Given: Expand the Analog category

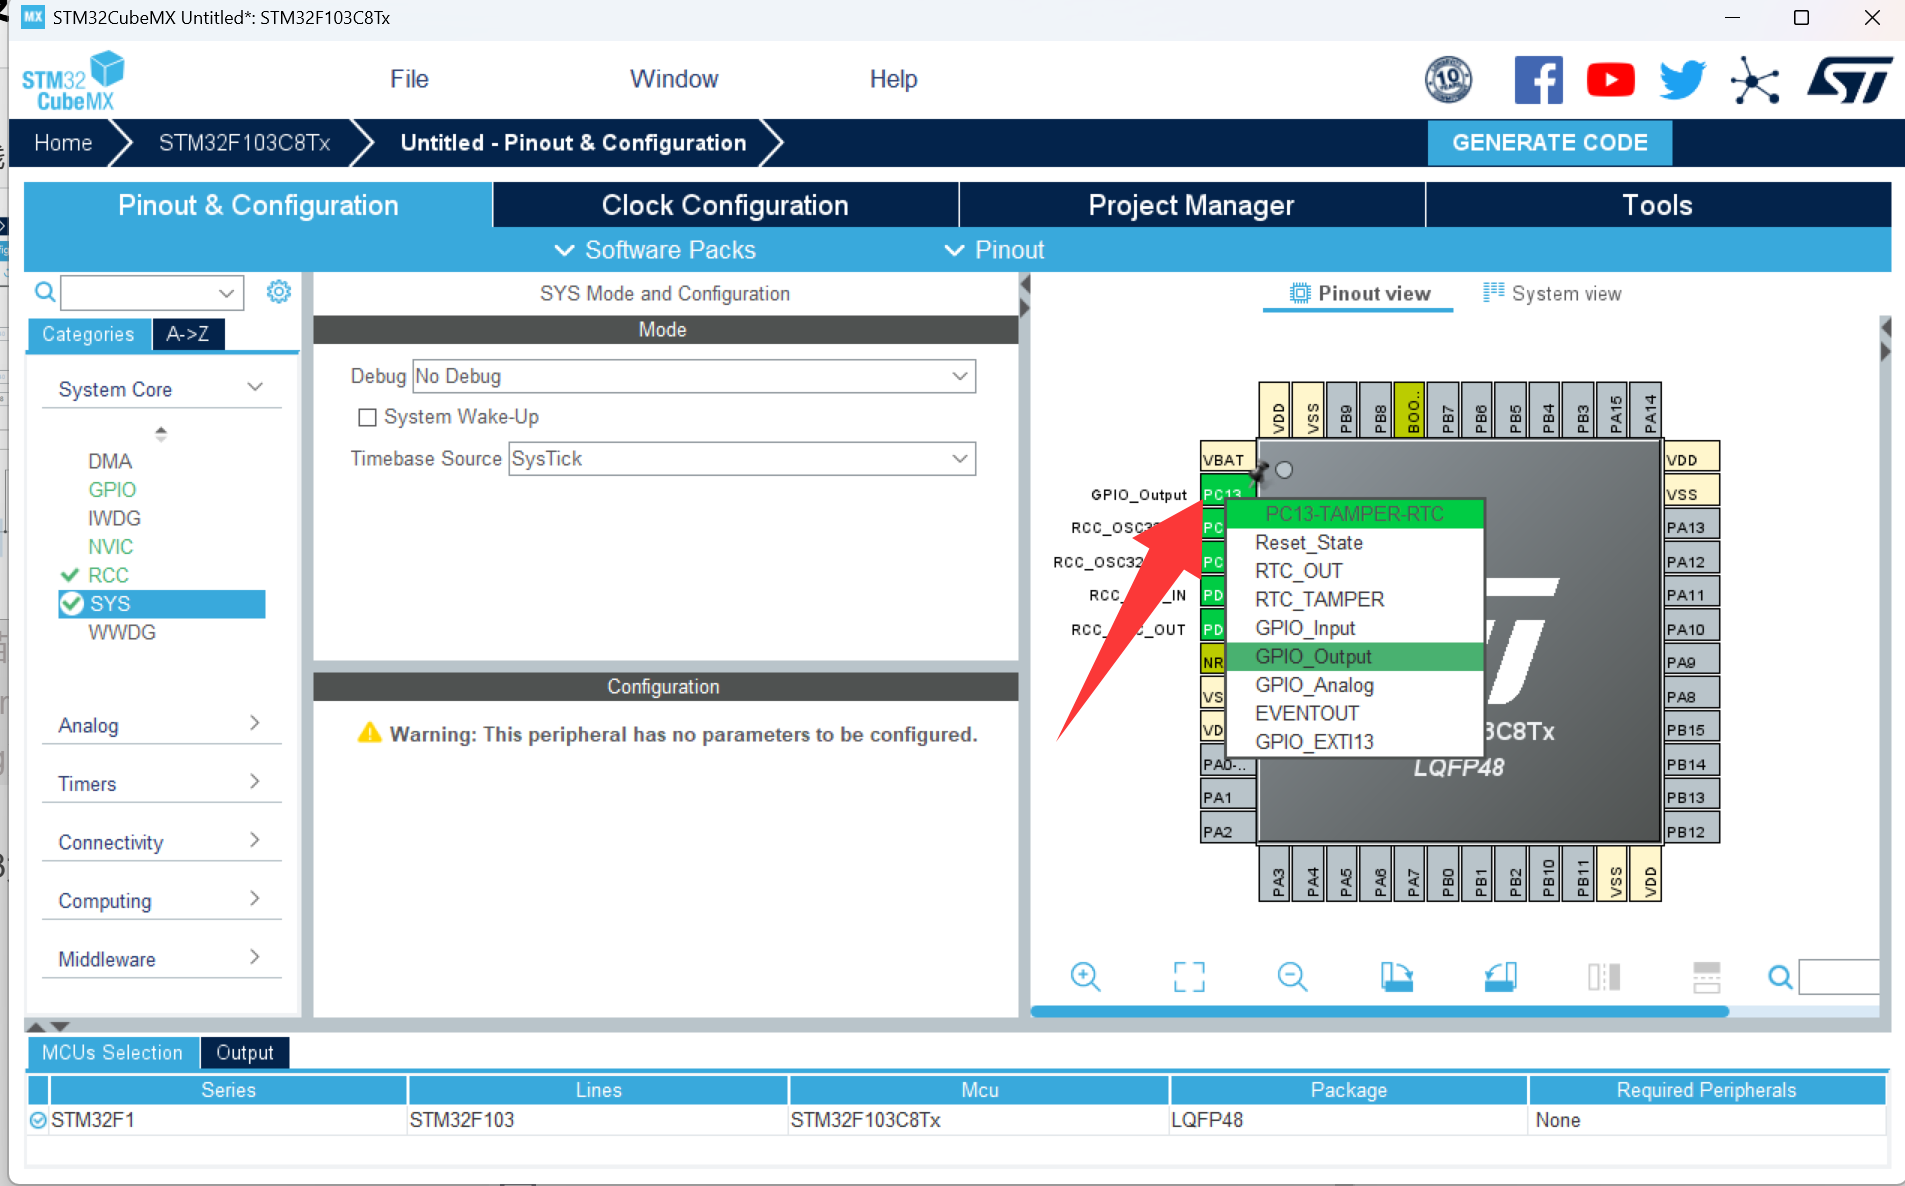Looking at the screenshot, I should tap(255, 723).
